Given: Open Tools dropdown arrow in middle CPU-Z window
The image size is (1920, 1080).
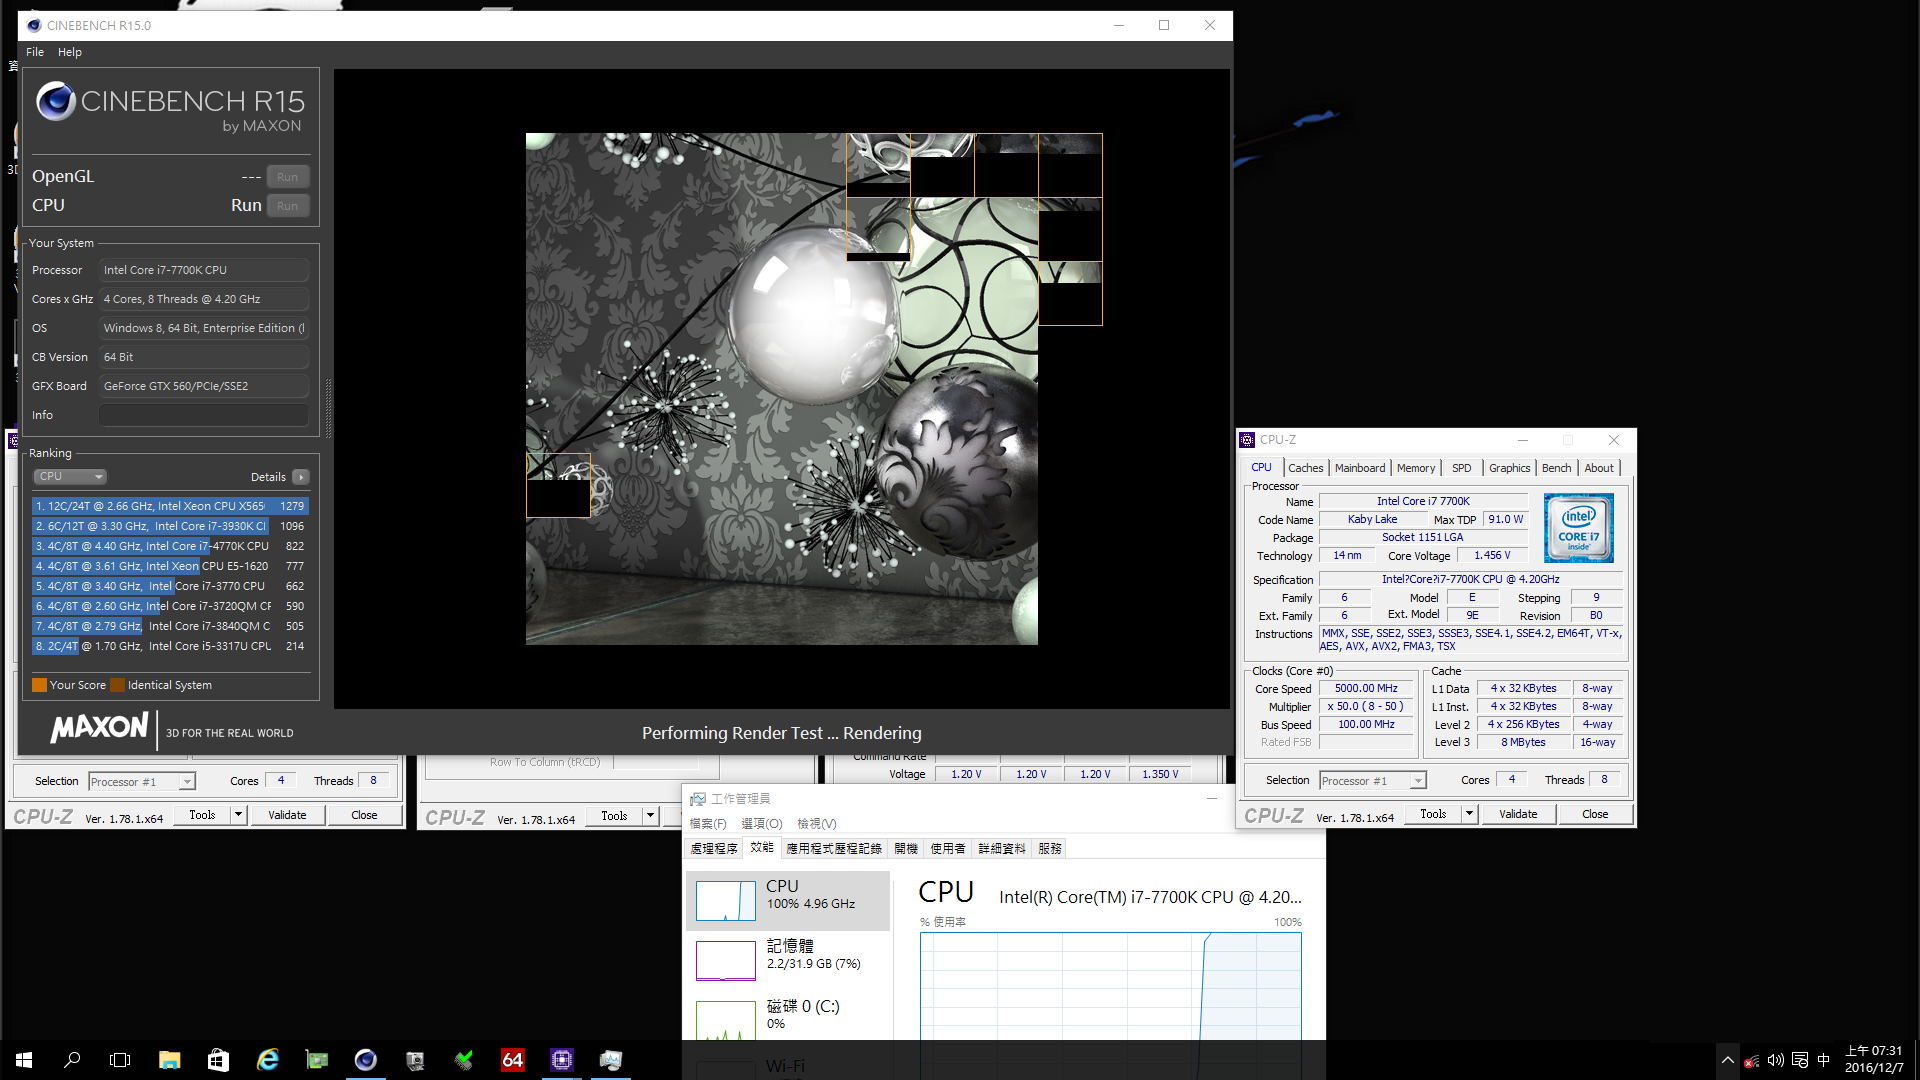Looking at the screenshot, I should (651, 816).
